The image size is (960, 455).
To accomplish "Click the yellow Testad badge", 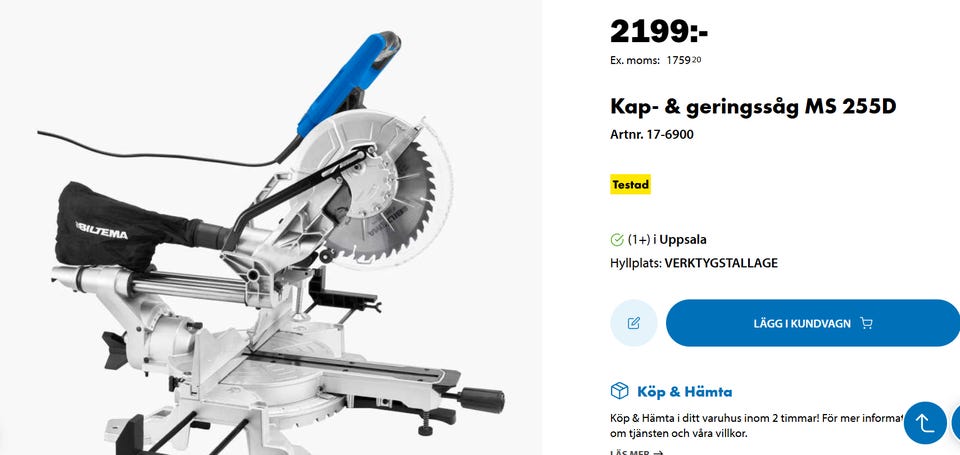I will [630, 184].
